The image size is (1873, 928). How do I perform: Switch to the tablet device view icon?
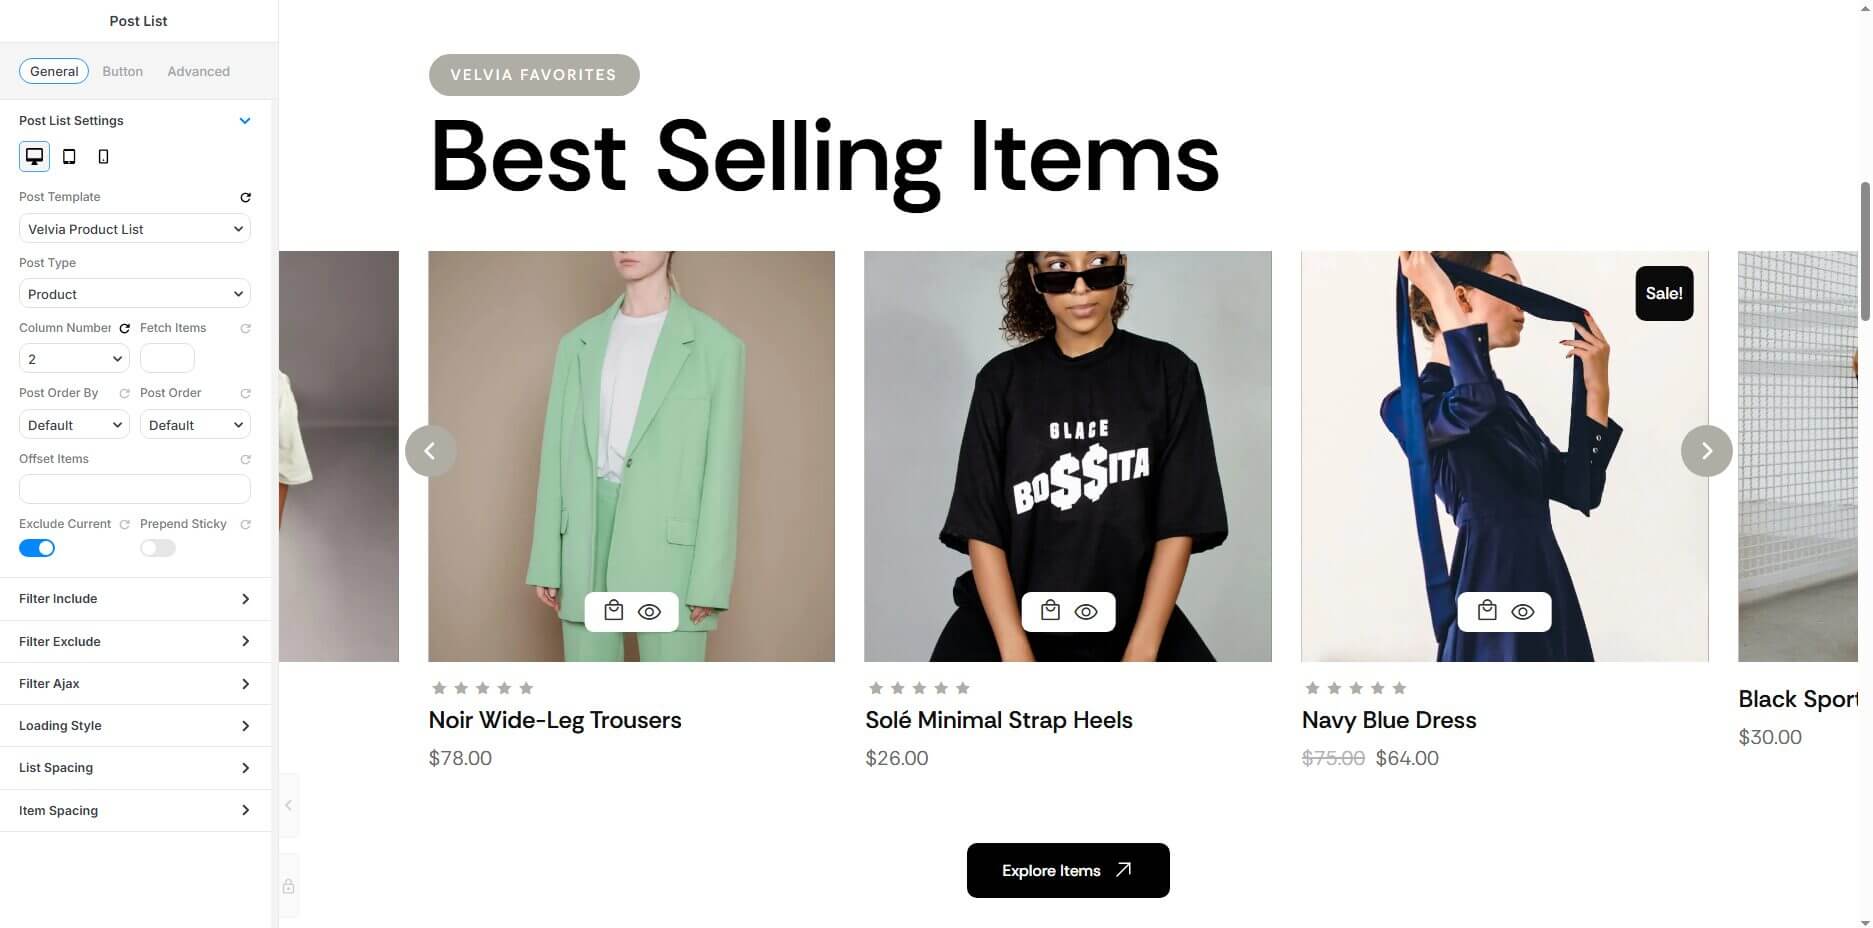pyautogui.click(x=69, y=156)
